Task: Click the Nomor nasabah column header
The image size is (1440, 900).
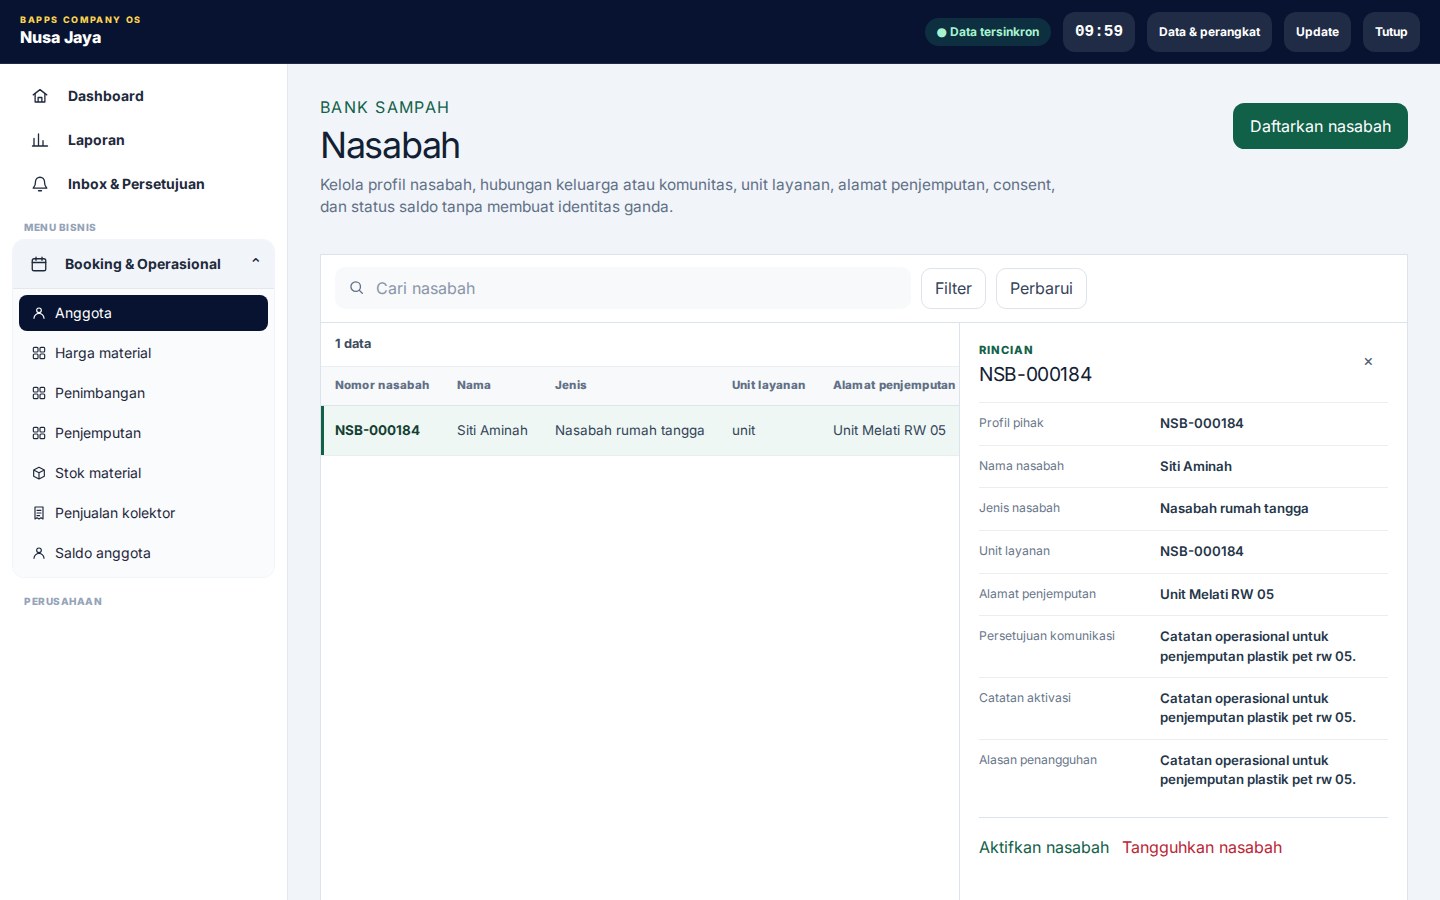Action: 382,385
